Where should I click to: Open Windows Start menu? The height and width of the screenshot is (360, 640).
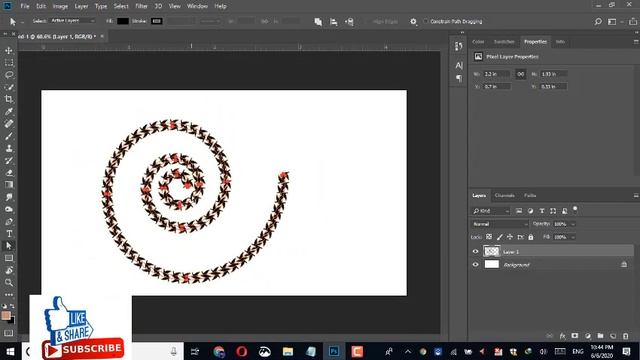[x=10, y=351]
